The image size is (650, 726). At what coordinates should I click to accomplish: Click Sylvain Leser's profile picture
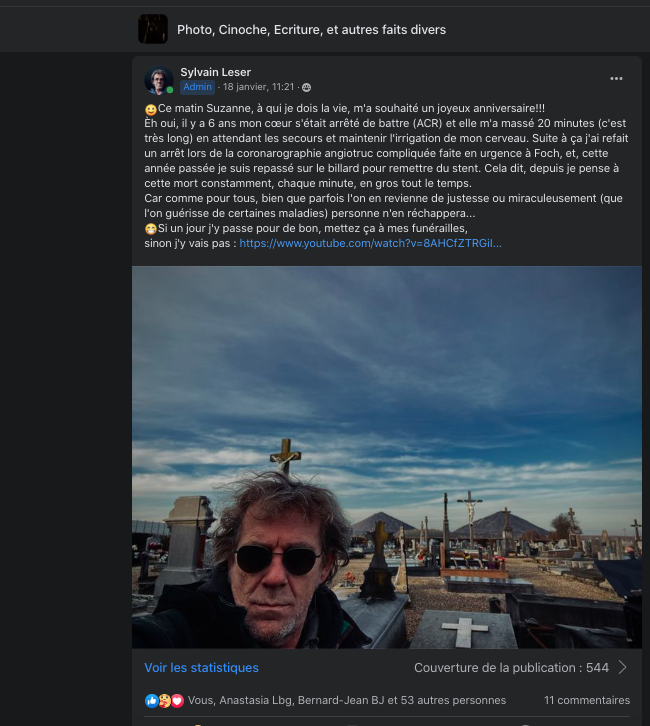tap(158, 80)
